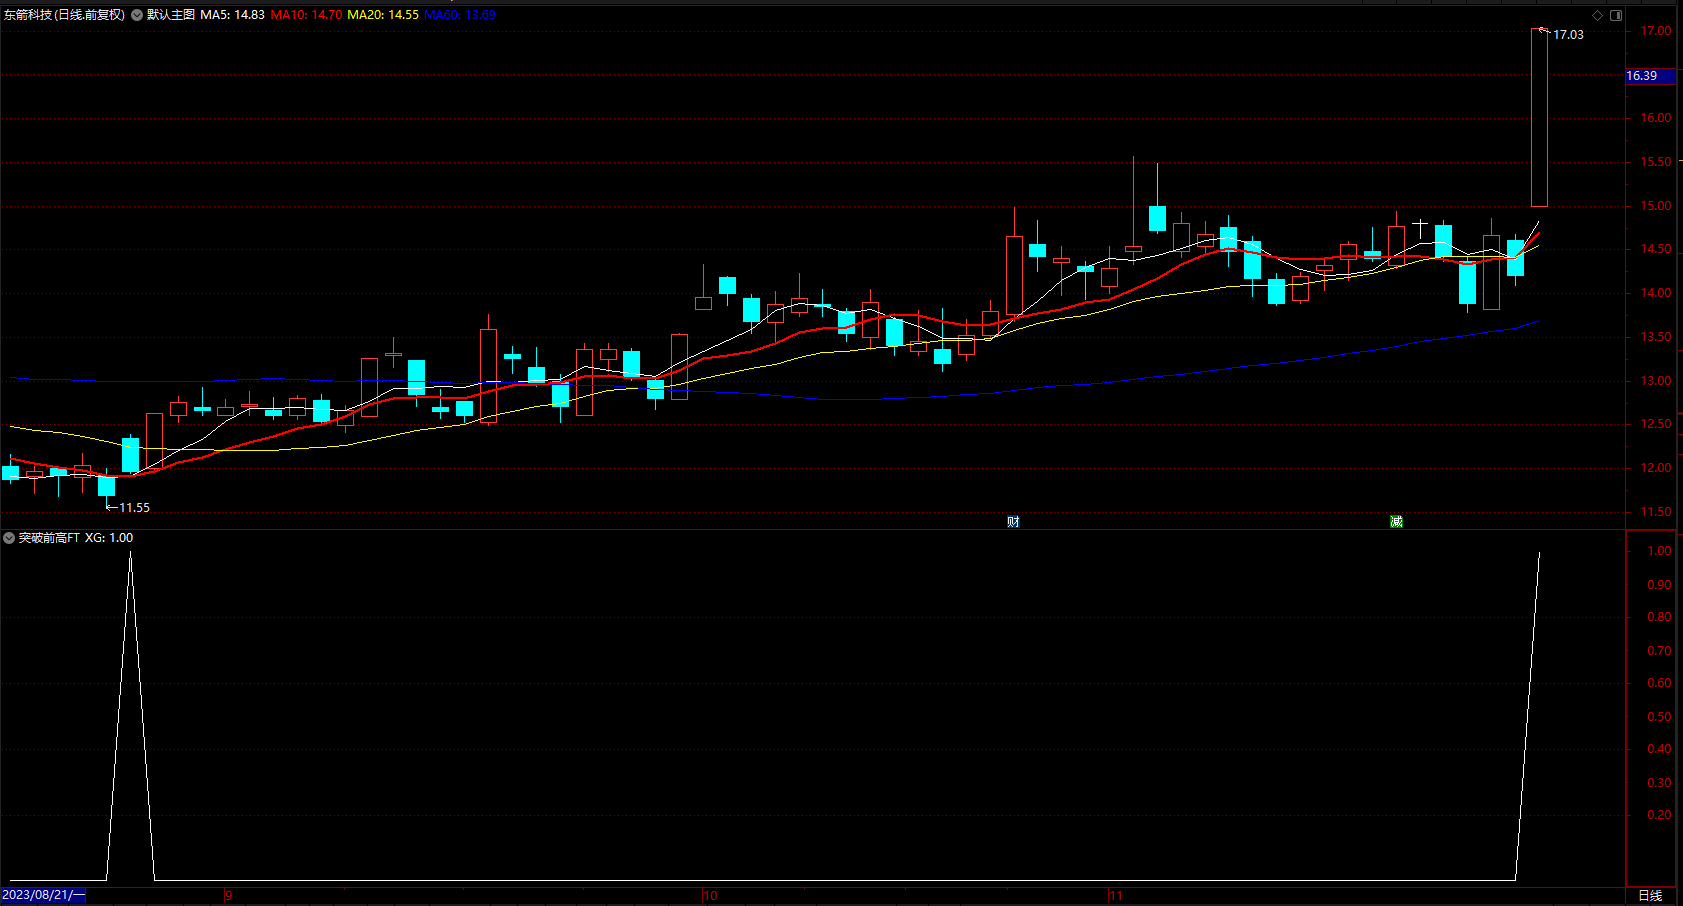
Task: Select the MA10: 14.70 indicator label
Action: pos(306,15)
